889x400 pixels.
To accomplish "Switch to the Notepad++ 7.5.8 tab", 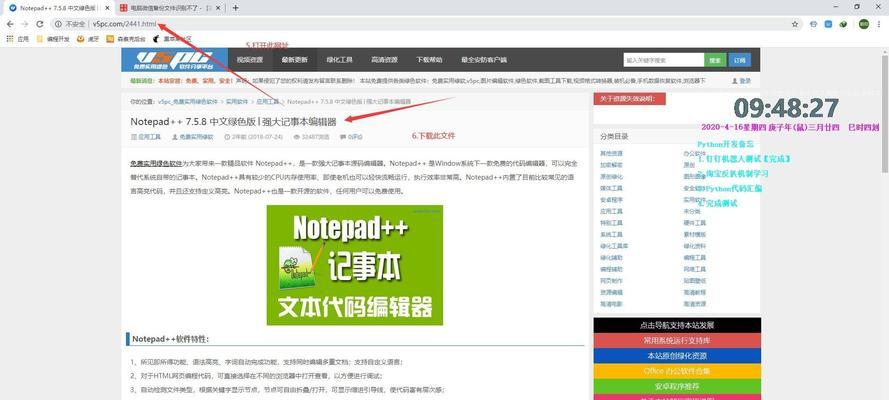I will (x=57, y=8).
